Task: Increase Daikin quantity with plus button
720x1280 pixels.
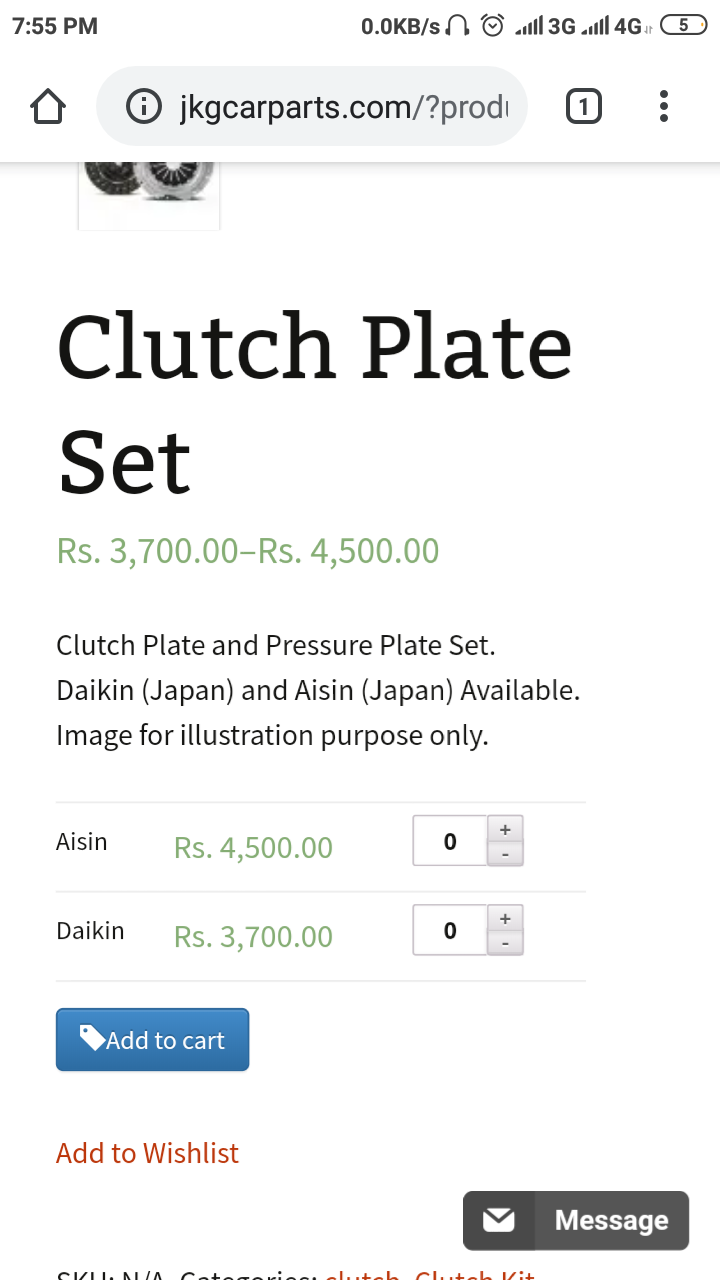Action: tap(505, 918)
